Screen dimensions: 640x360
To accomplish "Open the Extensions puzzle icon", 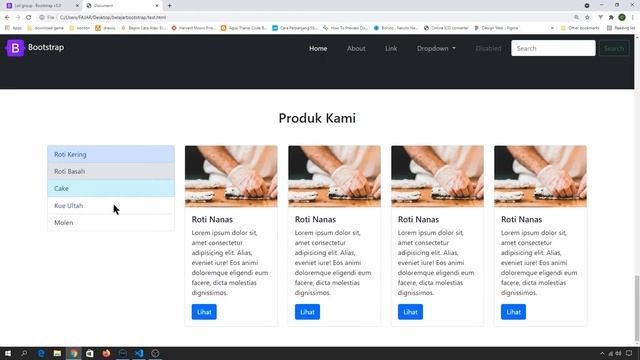I will (x=611, y=18).
